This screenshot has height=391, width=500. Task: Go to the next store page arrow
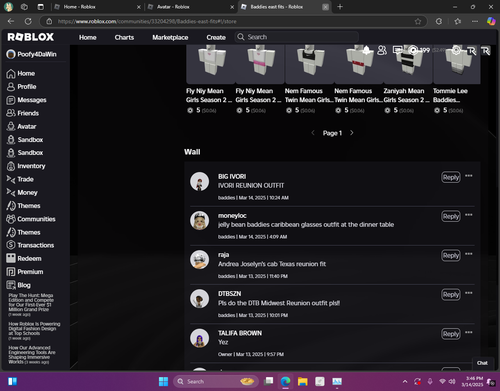click(x=352, y=133)
